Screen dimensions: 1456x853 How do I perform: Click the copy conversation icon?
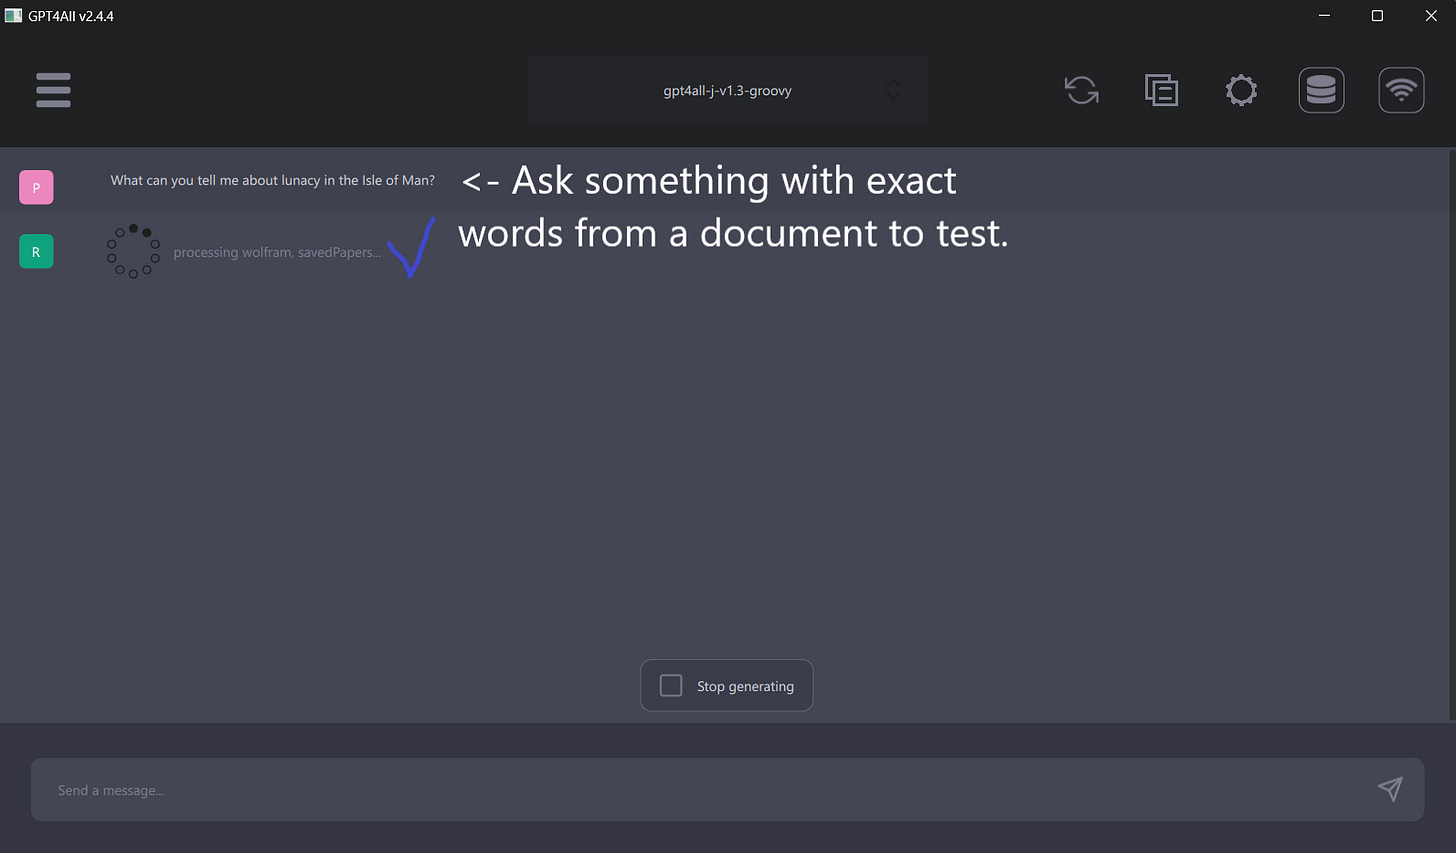pyautogui.click(x=1161, y=90)
